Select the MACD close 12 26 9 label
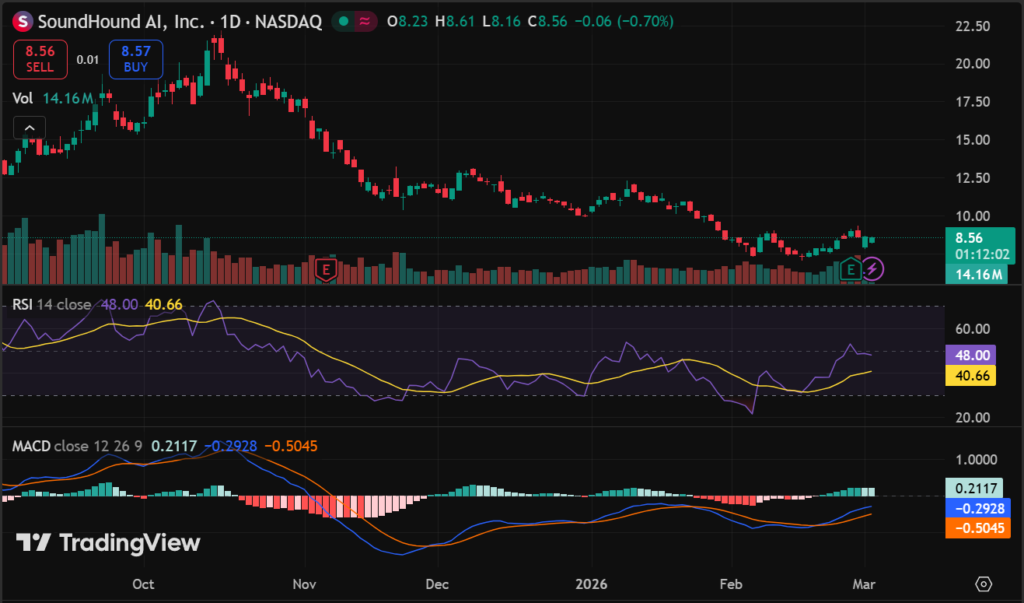Image resolution: width=1024 pixels, height=603 pixels. (75, 444)
